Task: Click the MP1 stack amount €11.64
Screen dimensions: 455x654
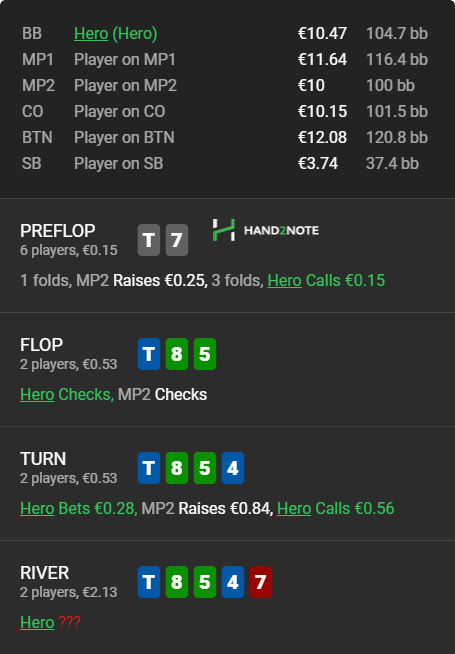Action: (x=322, y=59)
